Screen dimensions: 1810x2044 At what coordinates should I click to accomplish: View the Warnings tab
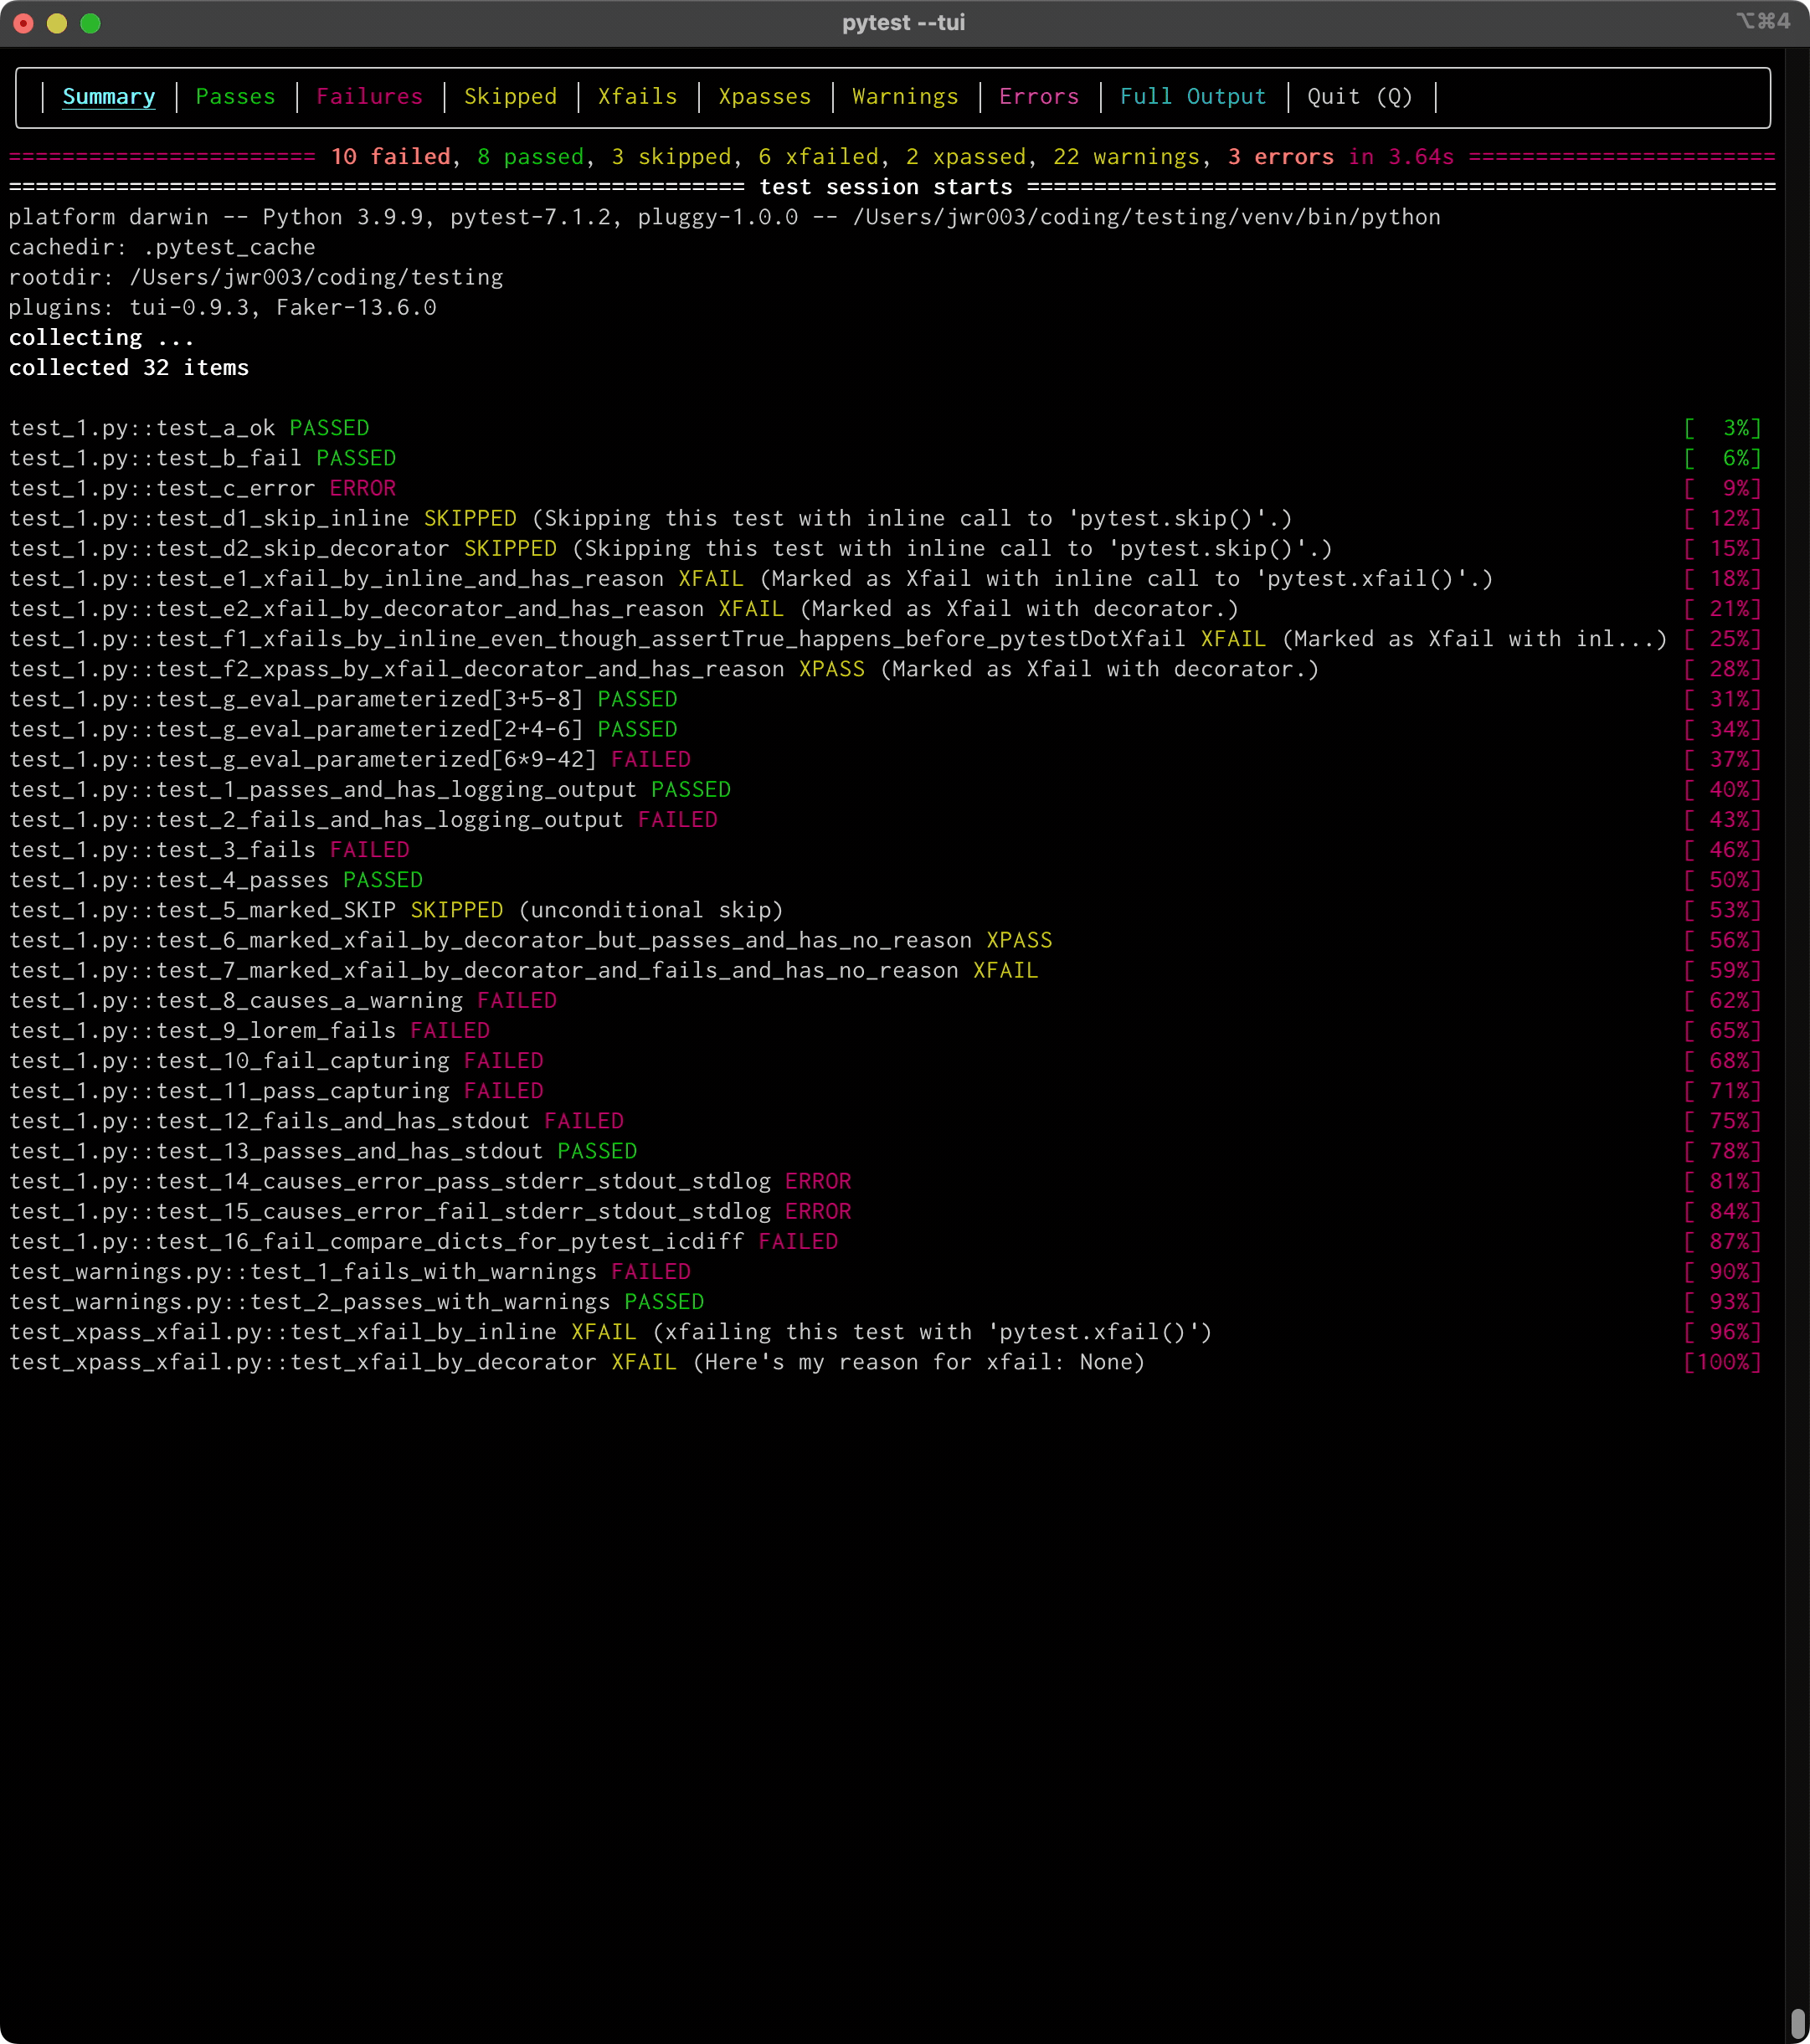[904, 97]
